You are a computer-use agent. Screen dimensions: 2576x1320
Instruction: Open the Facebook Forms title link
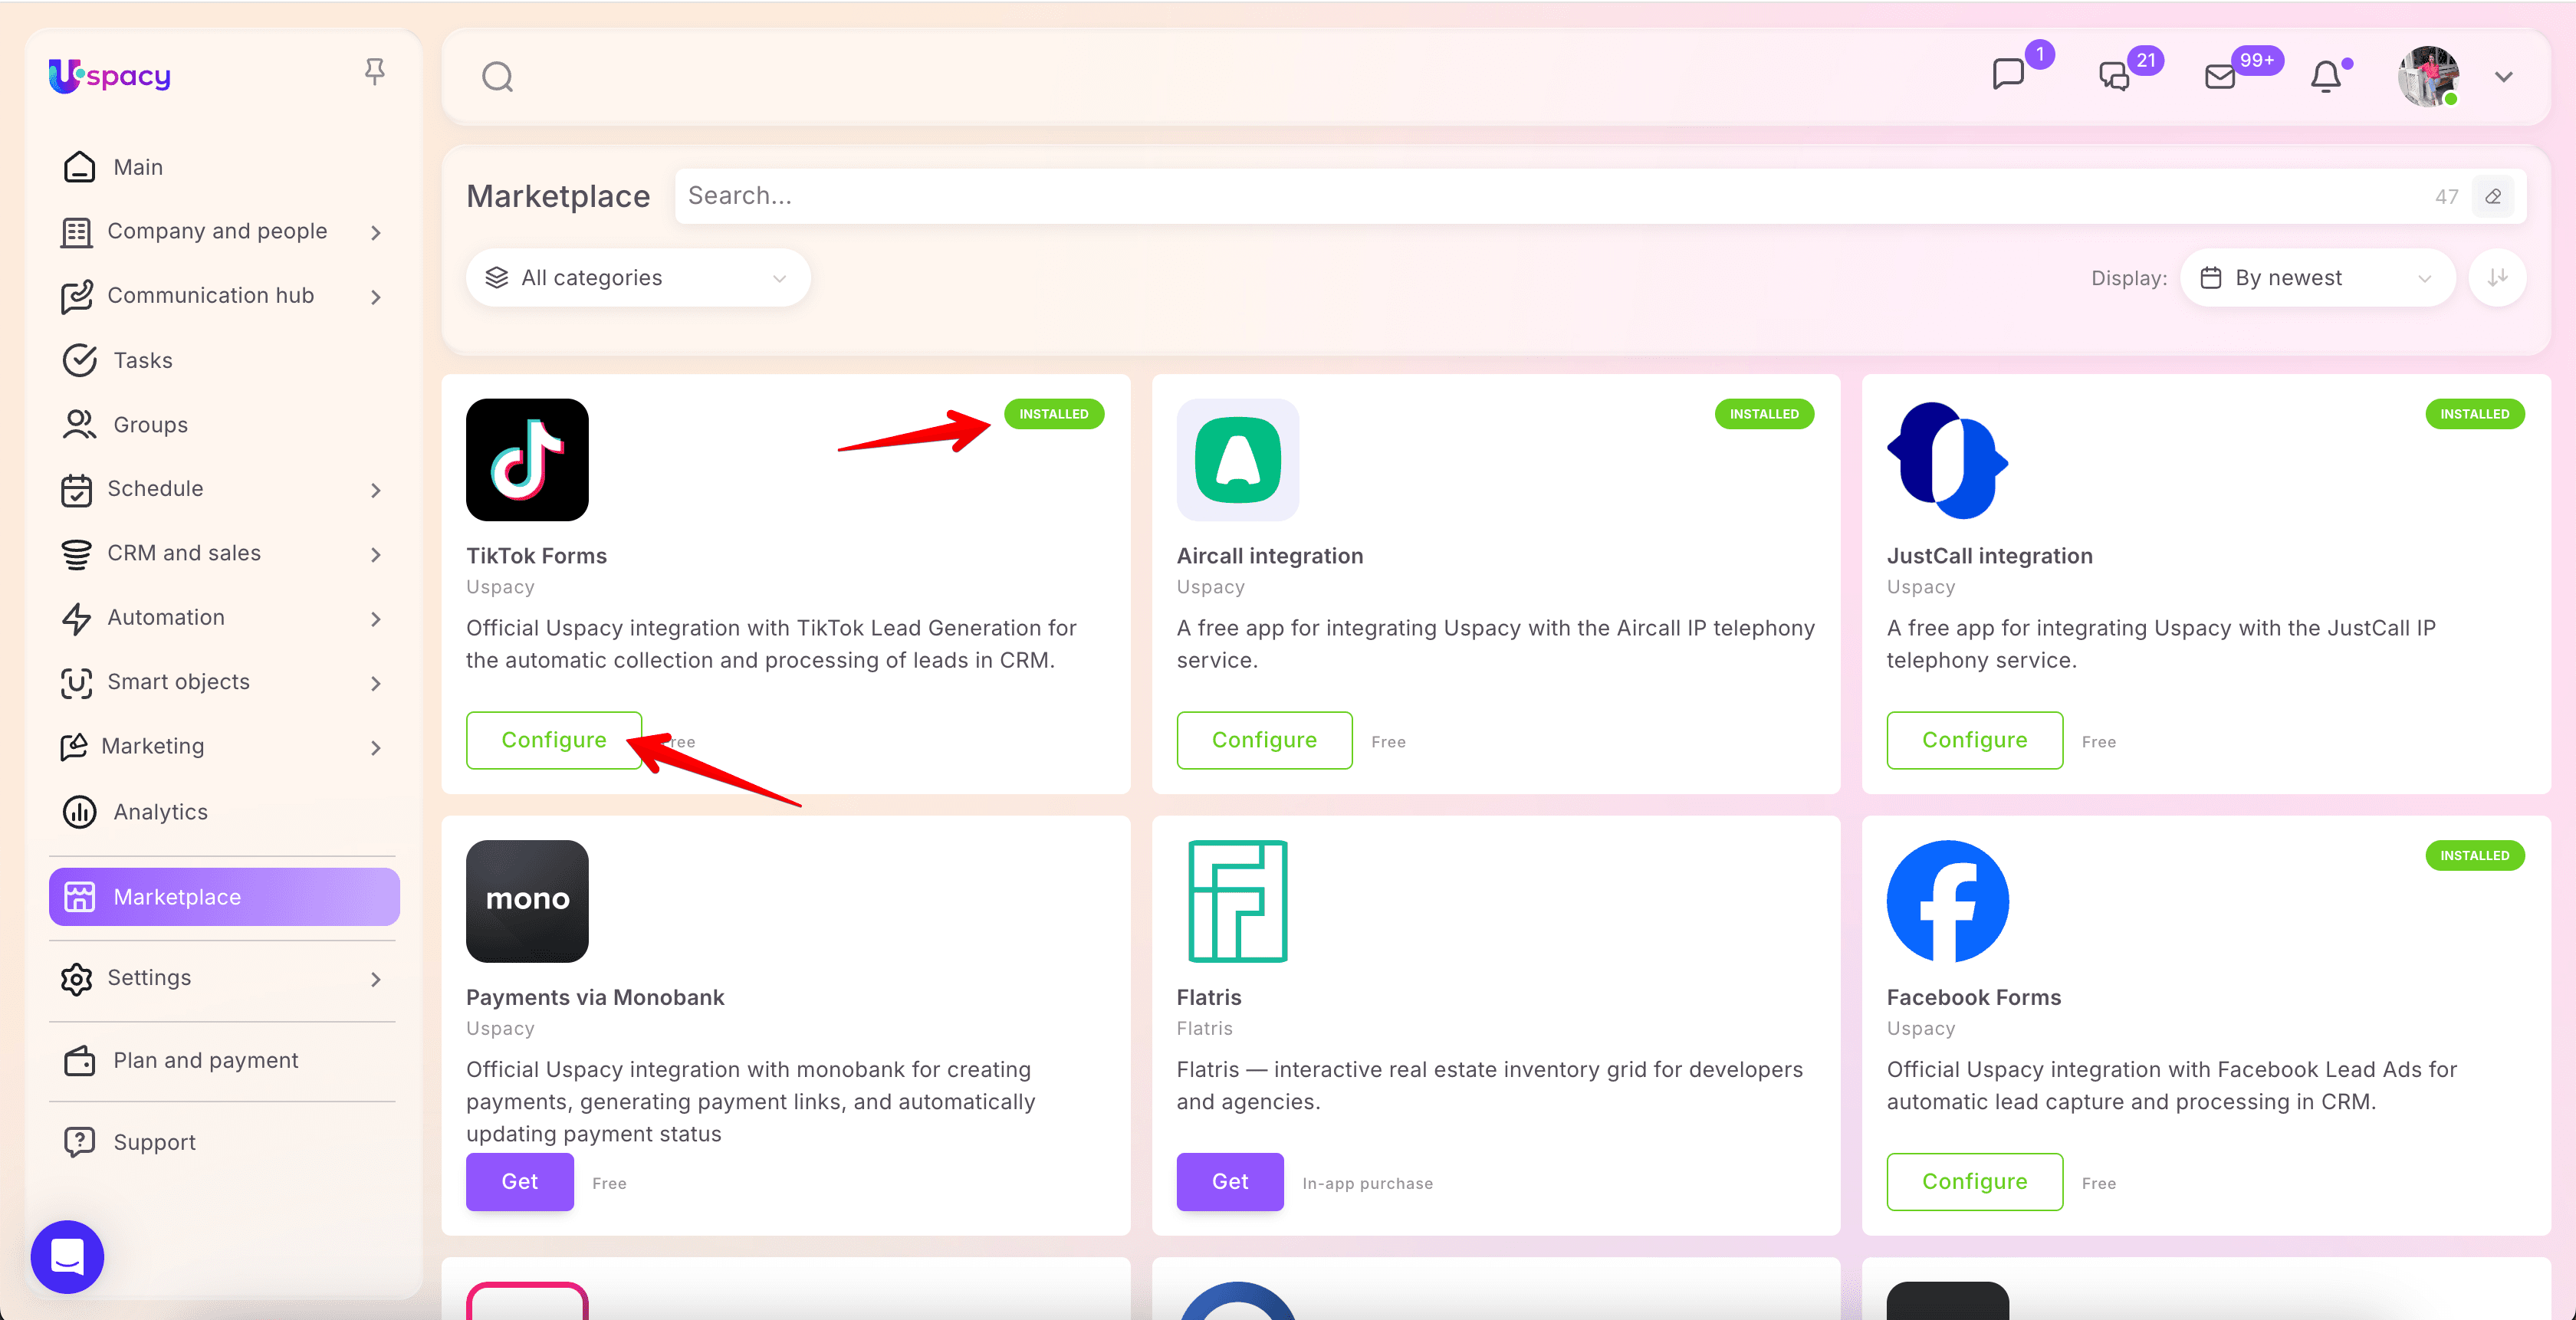(x=1974, y=997)
